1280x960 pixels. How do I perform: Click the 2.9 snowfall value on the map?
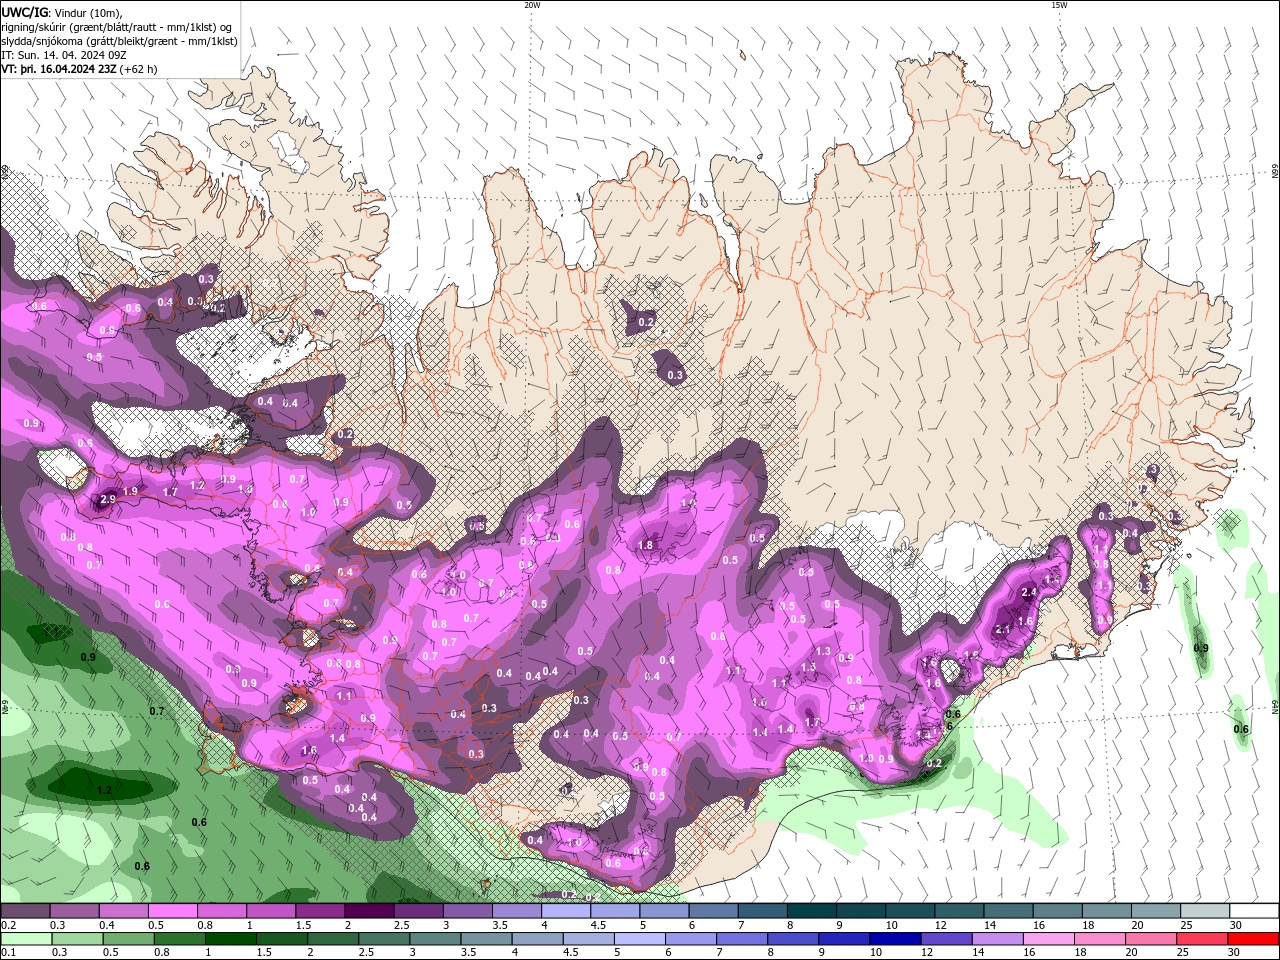coord(109,498)
